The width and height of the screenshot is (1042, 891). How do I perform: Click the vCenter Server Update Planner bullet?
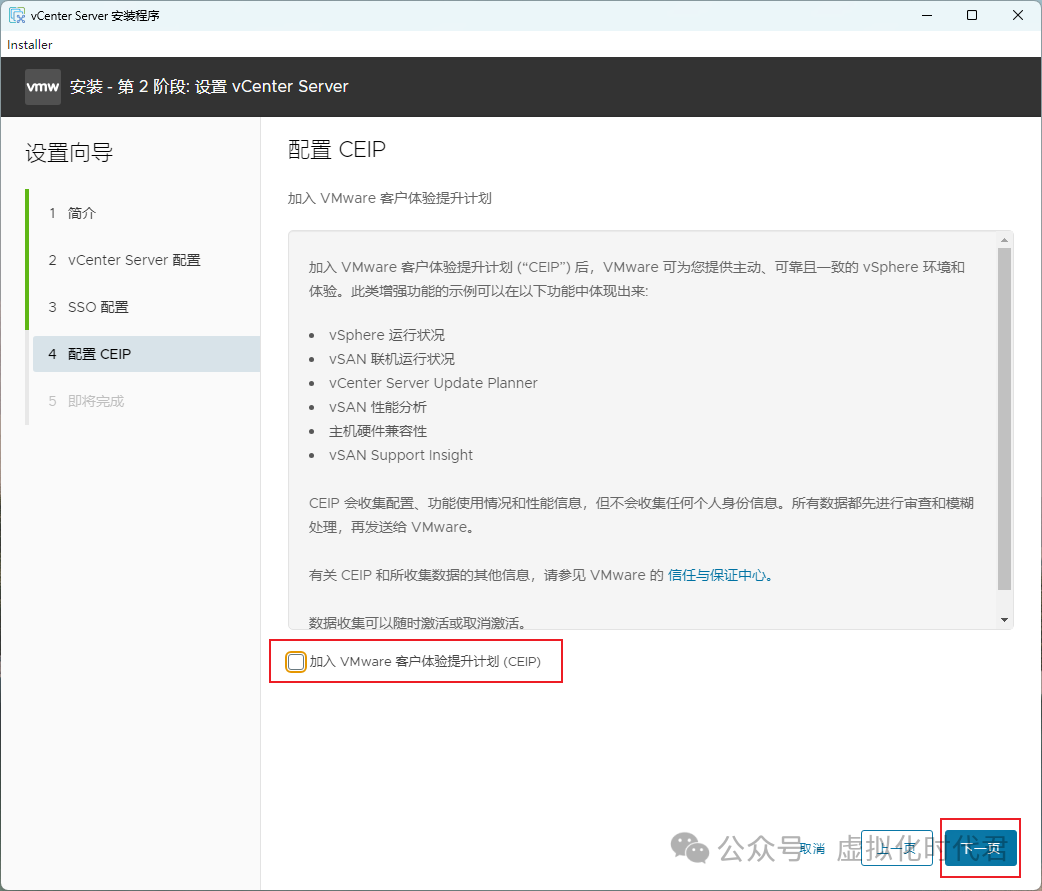(433, 383)
